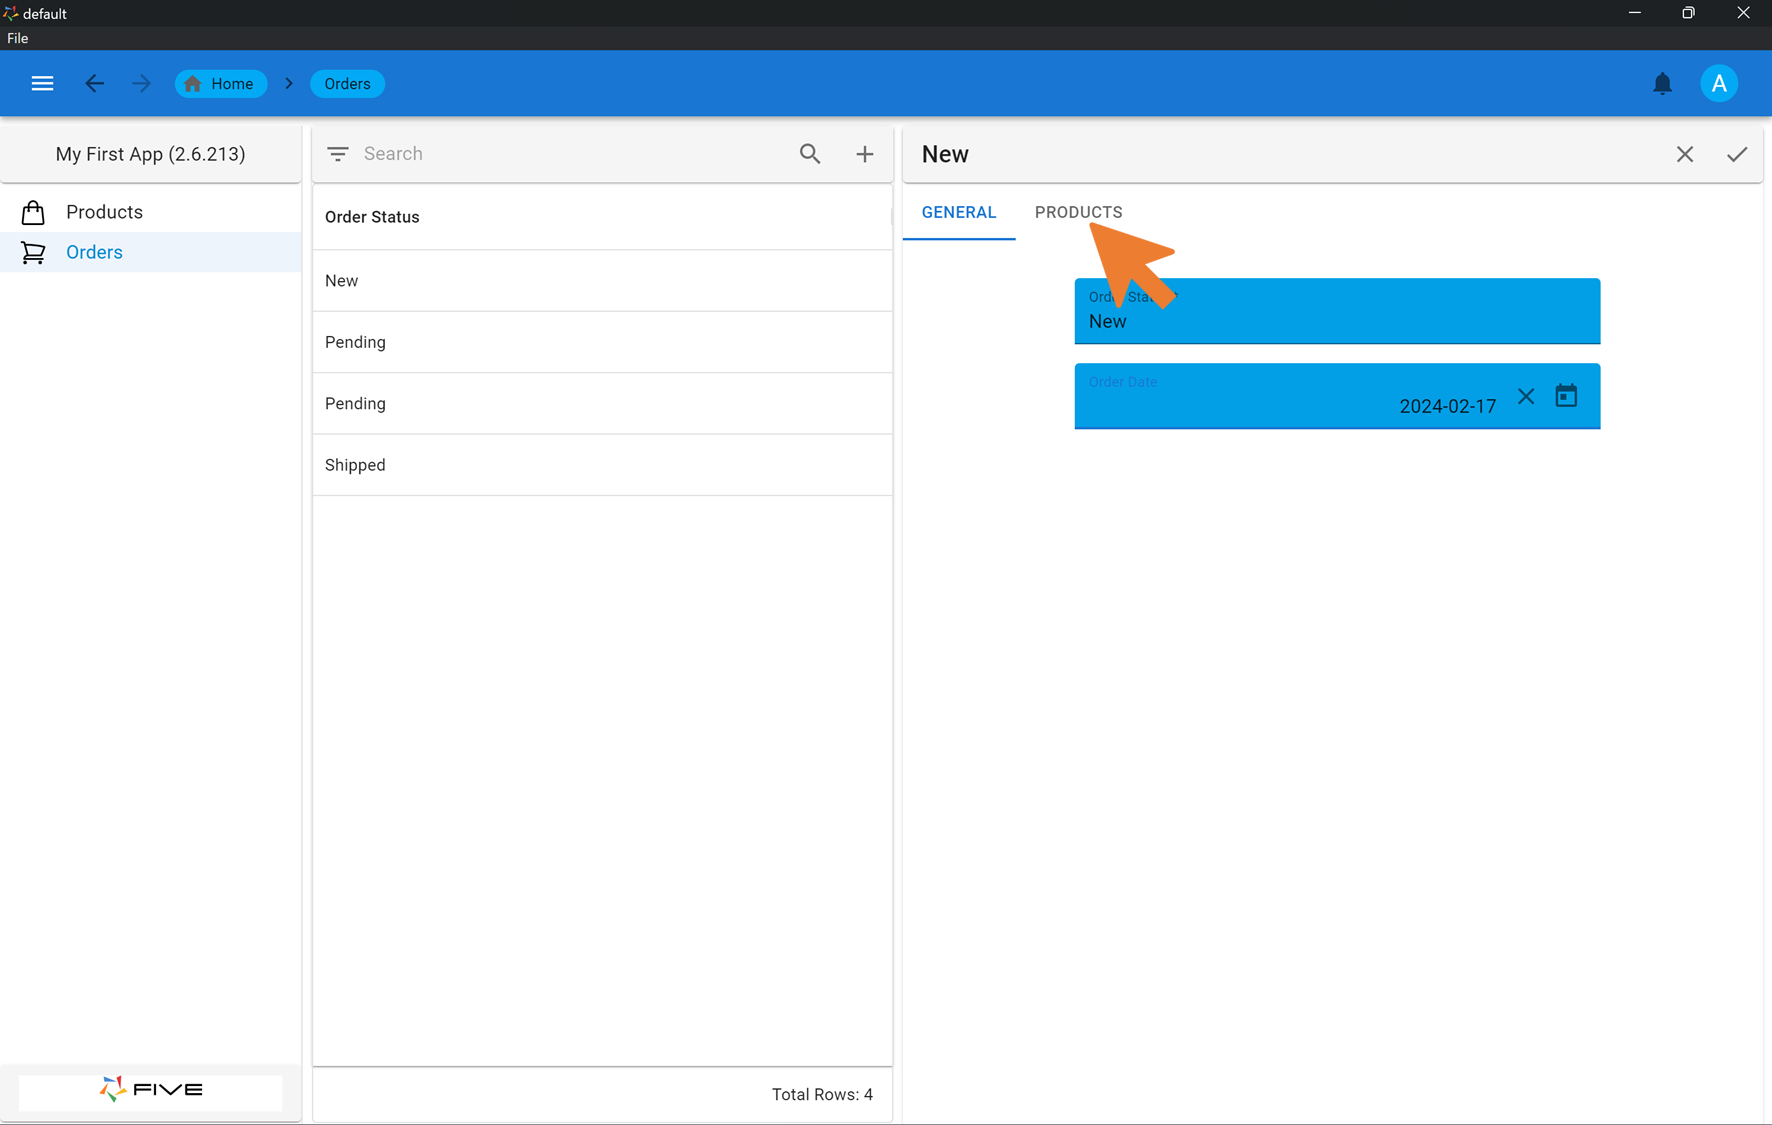Viewport: 1772px width, 1125px height.
Task: Save the record with the checkmark
Action: (1737, 154)
